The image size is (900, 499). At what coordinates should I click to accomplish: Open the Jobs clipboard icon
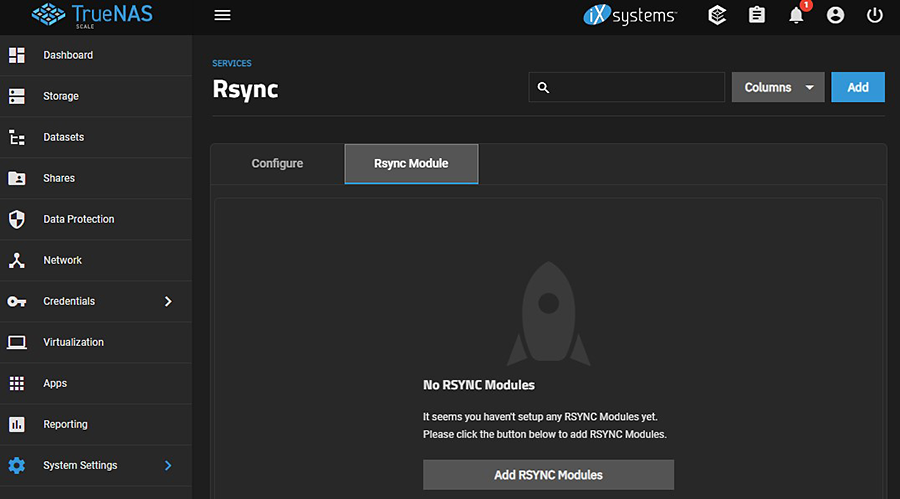(757, 15)
